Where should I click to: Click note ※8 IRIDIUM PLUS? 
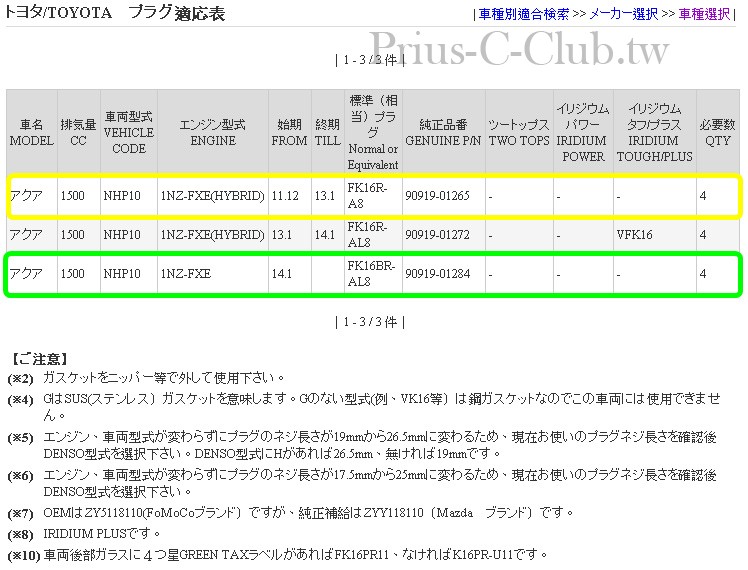click(x=101, y=533)
